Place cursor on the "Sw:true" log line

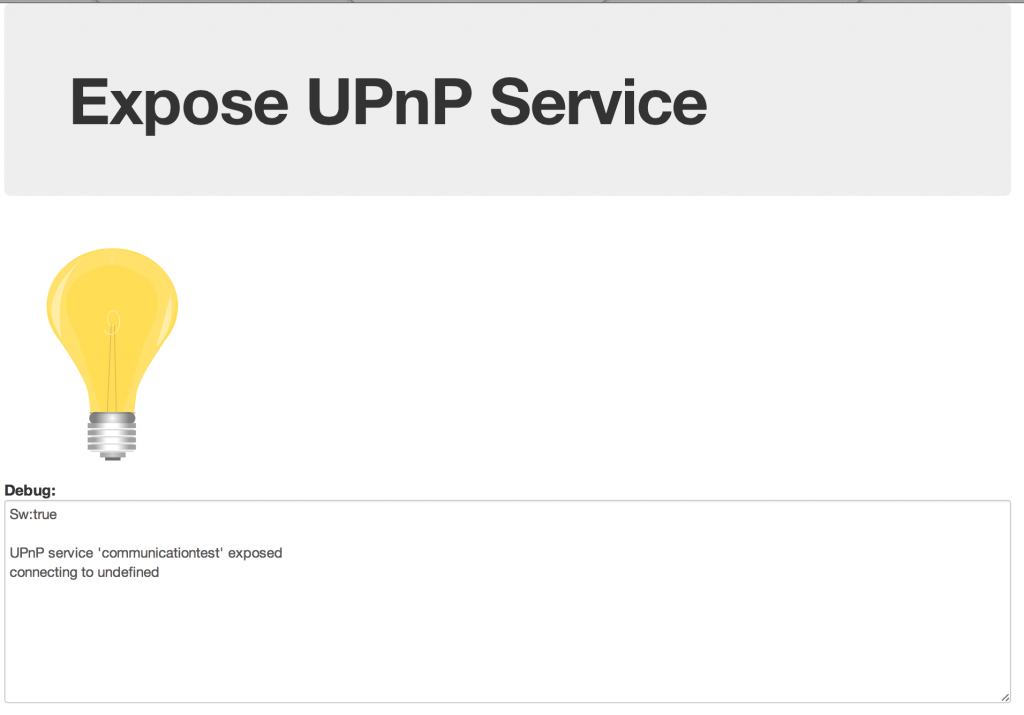point(33,515)
